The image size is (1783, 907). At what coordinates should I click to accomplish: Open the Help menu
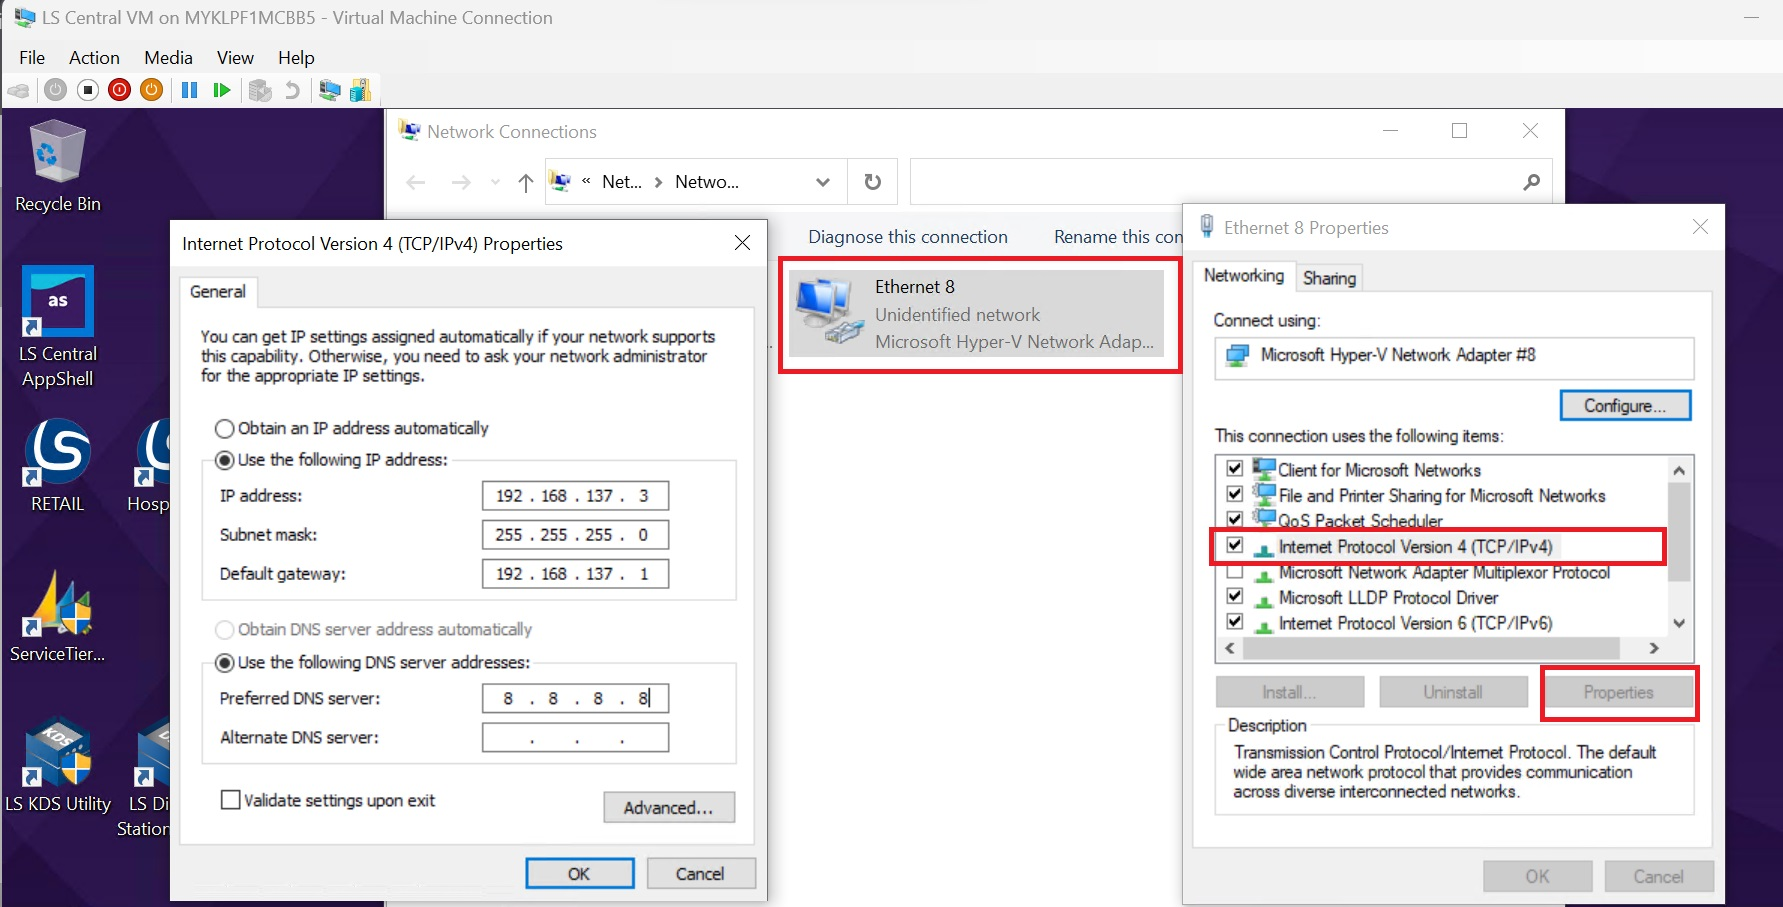(x=296, y=58)
